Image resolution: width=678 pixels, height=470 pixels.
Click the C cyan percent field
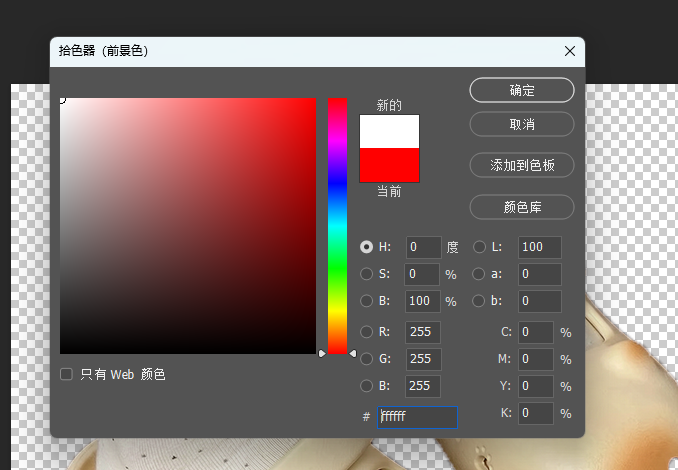coord(536,332)
